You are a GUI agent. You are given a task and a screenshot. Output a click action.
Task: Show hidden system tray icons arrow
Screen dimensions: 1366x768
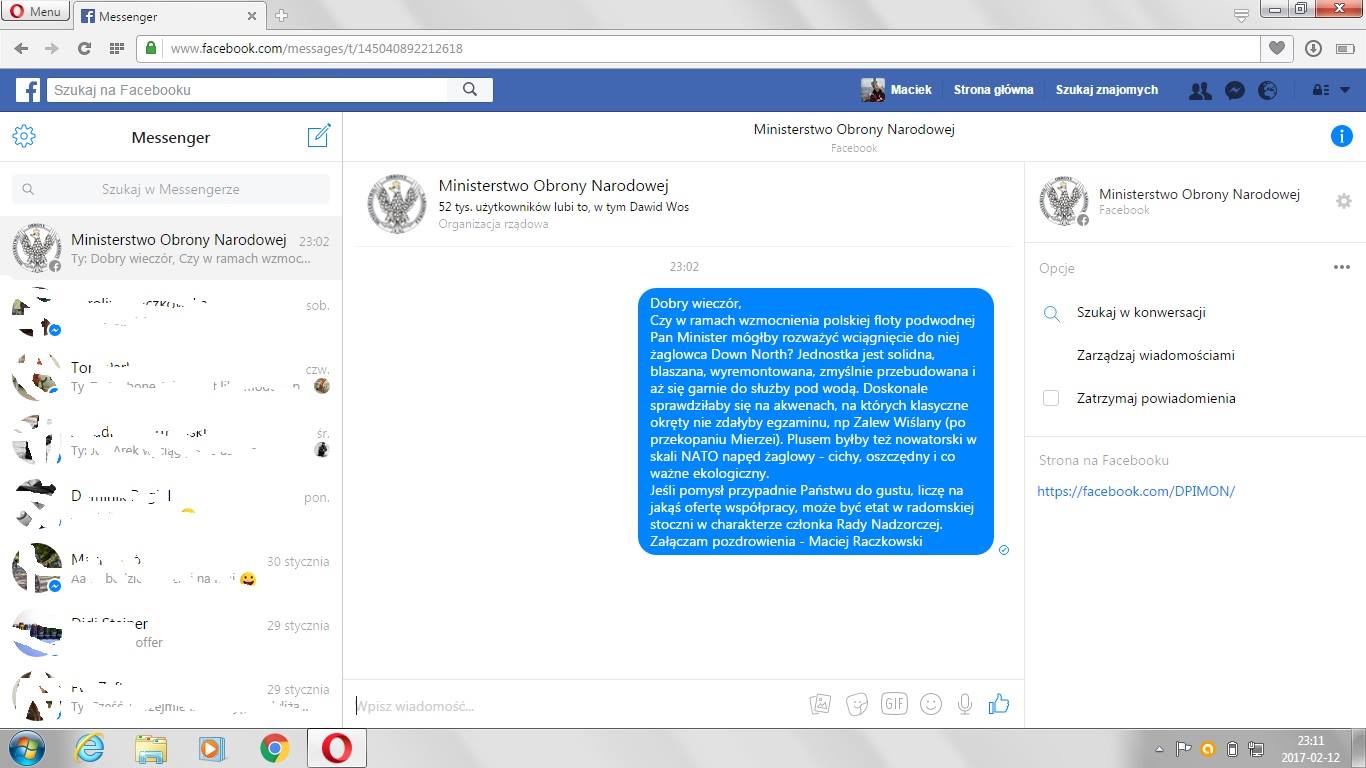[1159, 749]
